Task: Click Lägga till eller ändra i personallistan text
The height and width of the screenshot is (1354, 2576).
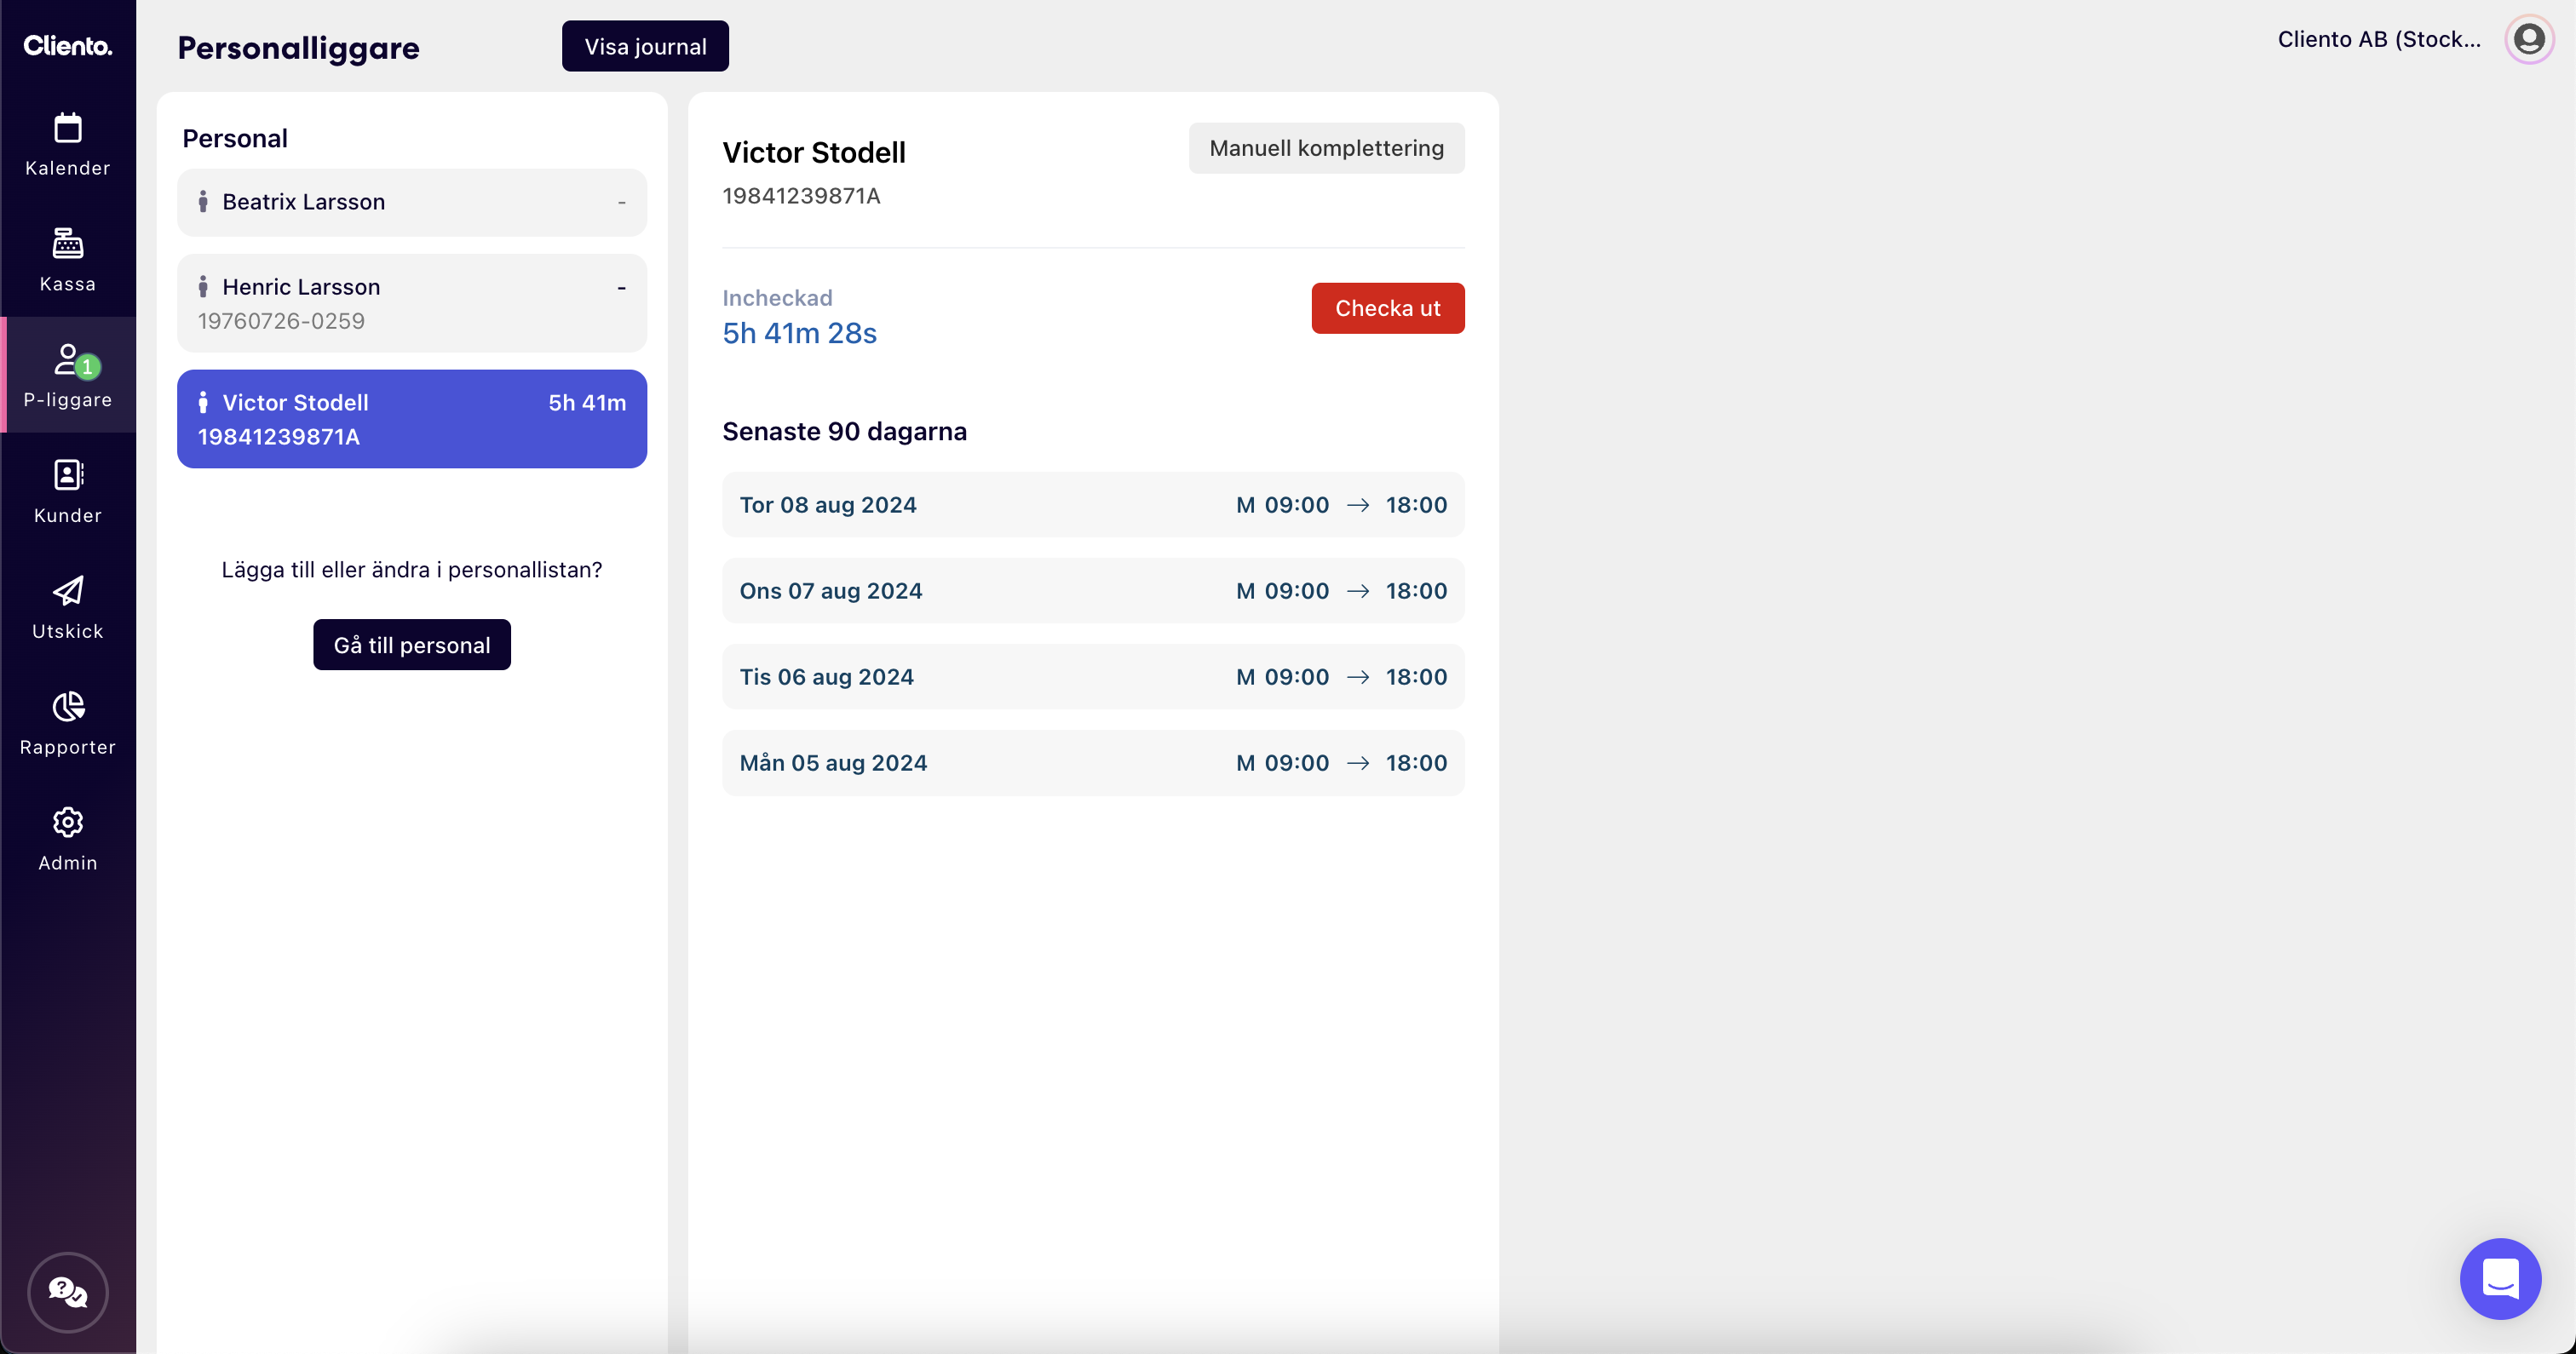Action: [412, 570]
